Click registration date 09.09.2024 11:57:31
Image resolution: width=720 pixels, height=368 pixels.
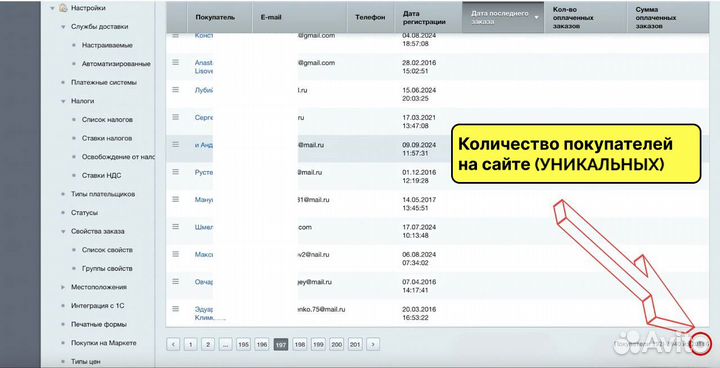(x=419, y=149)
